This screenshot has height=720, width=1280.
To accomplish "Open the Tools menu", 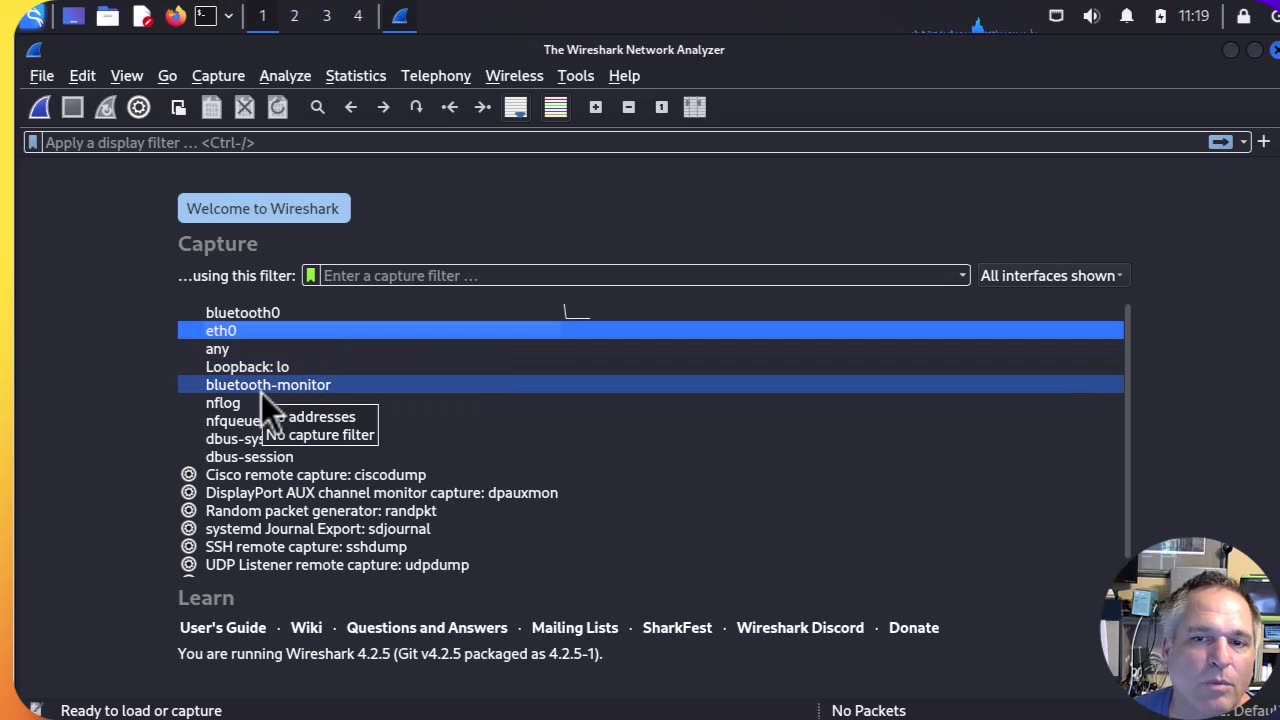I will tap(575, 76).
